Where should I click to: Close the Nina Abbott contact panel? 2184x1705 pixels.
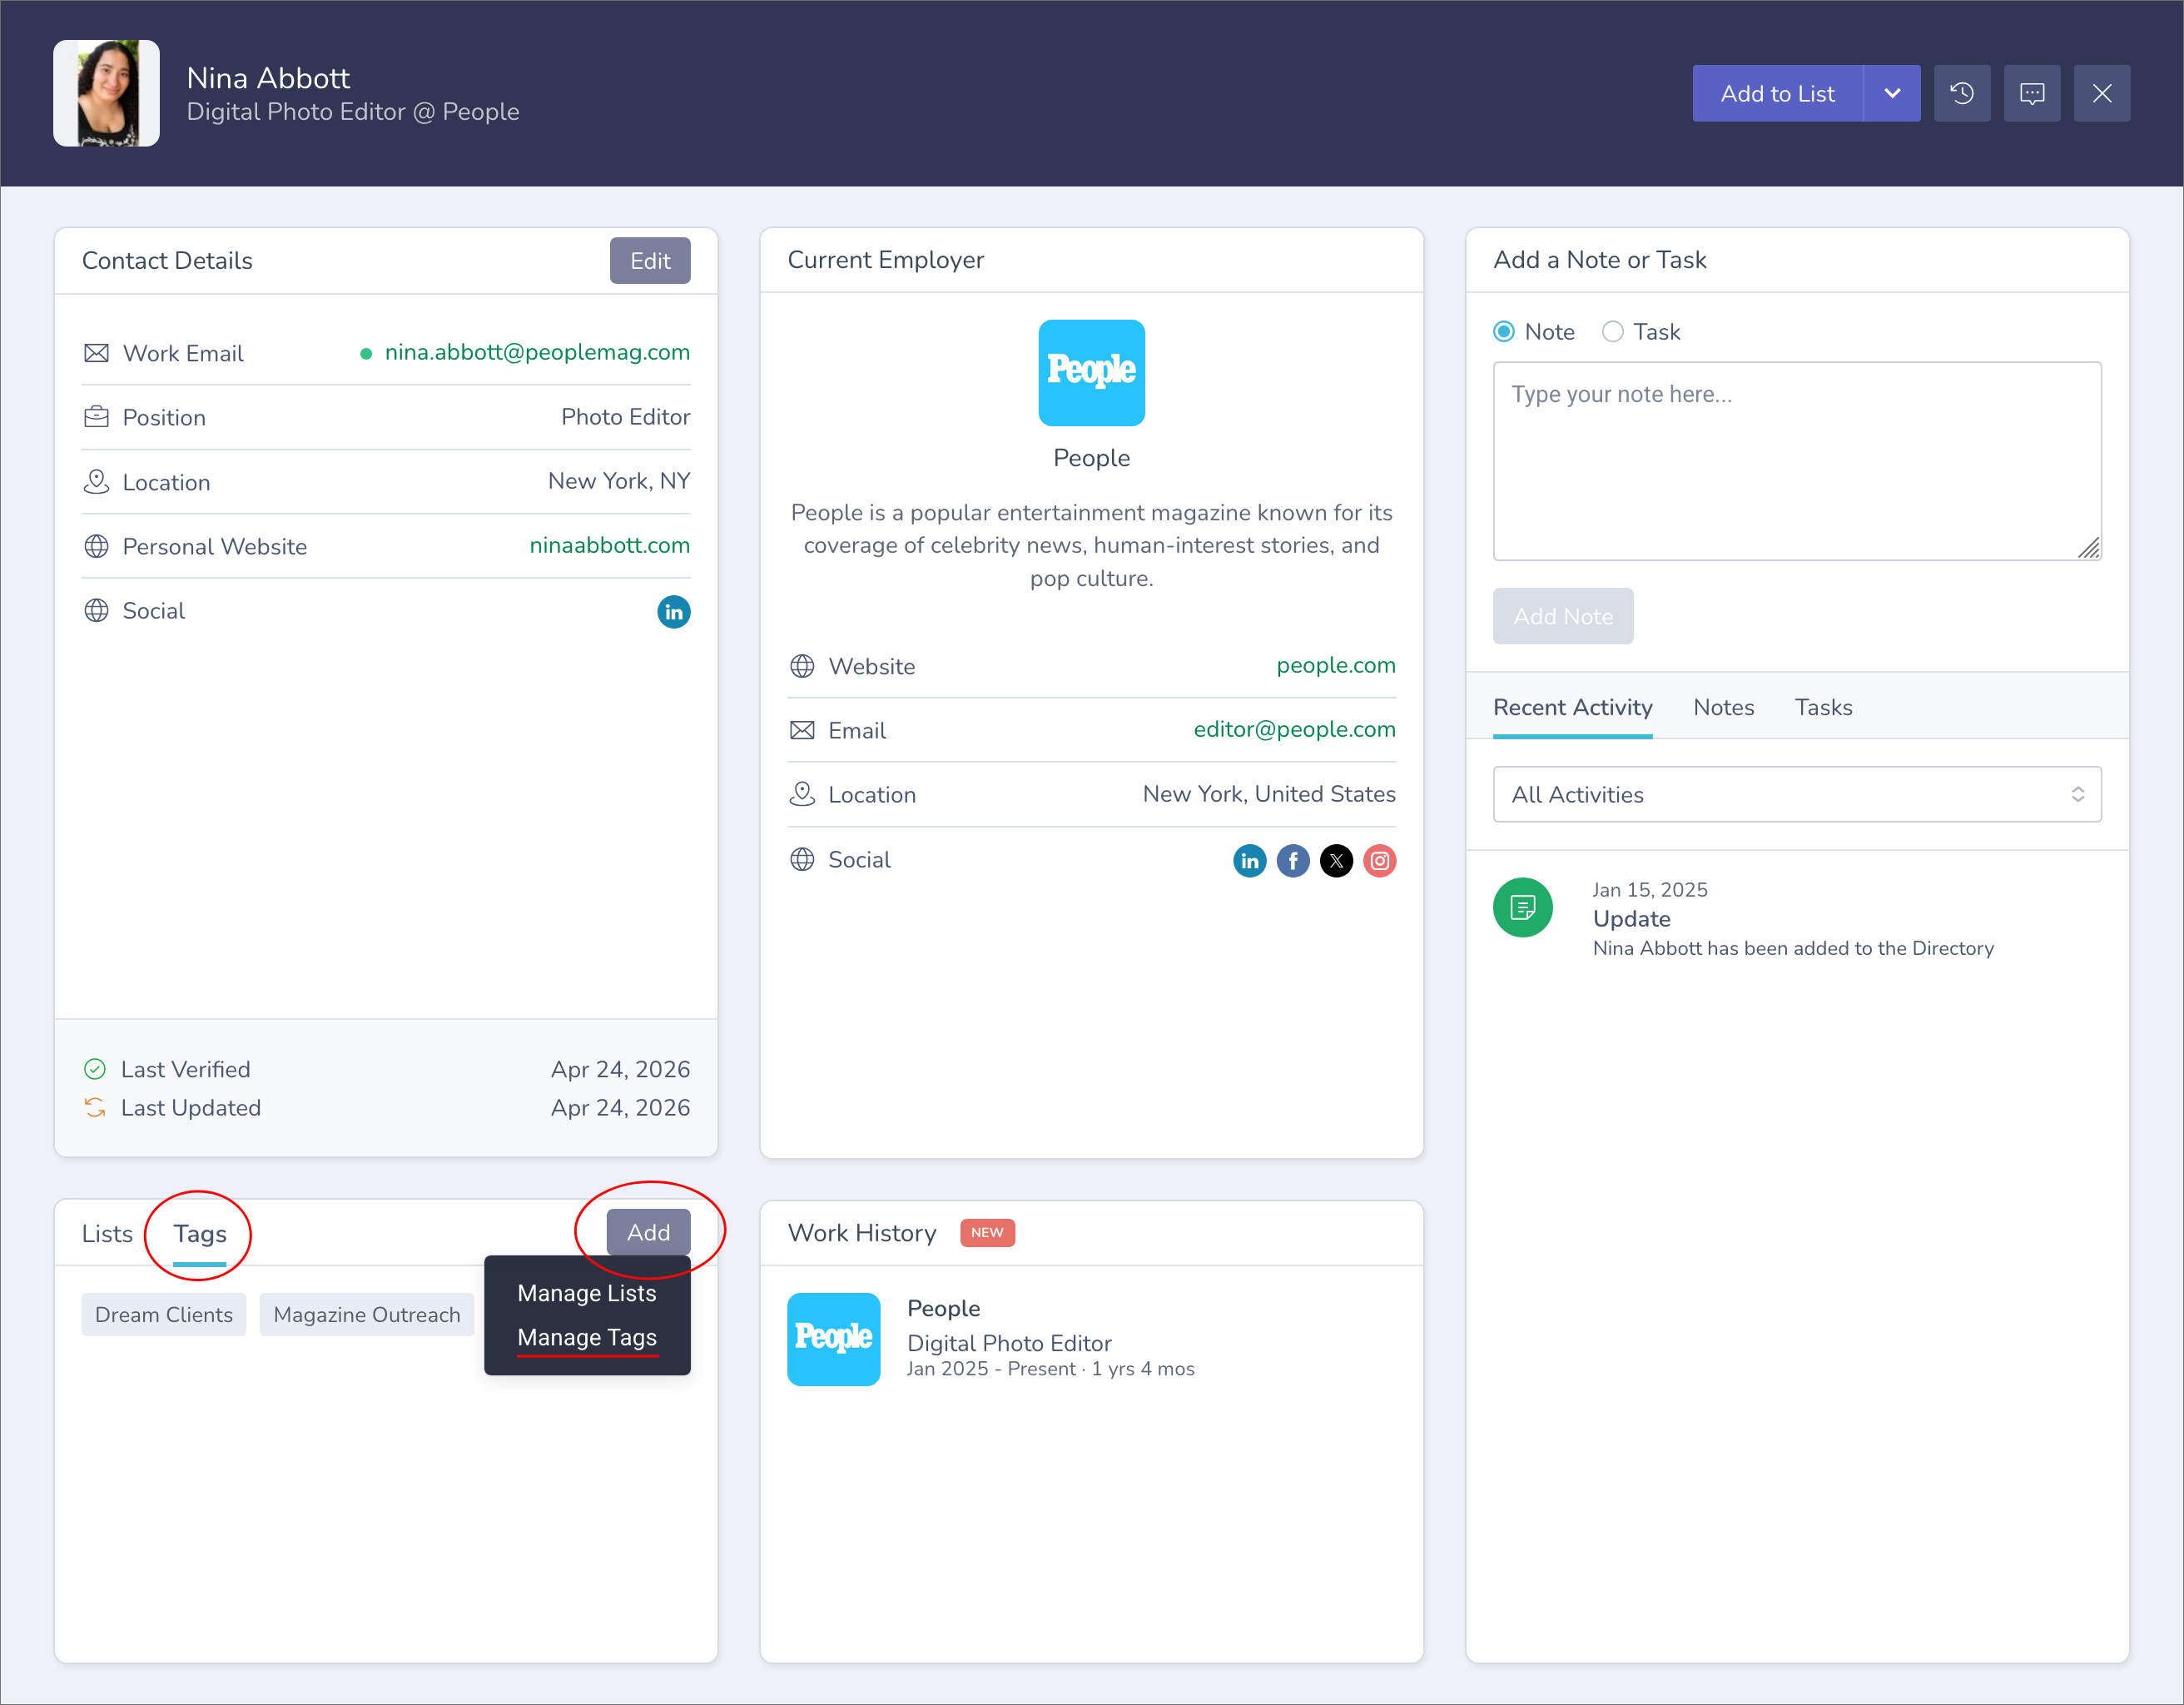coord(2102,93)
